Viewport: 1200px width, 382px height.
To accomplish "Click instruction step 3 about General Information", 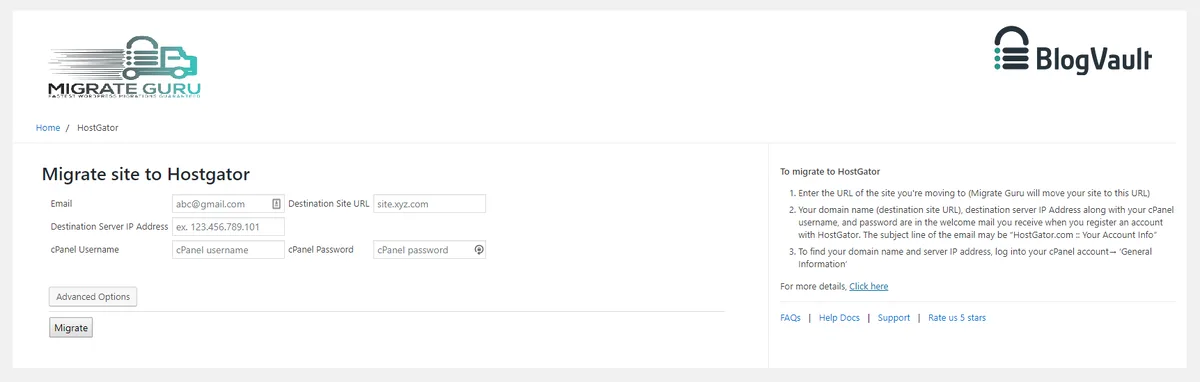I will click(x=974, y=258).
